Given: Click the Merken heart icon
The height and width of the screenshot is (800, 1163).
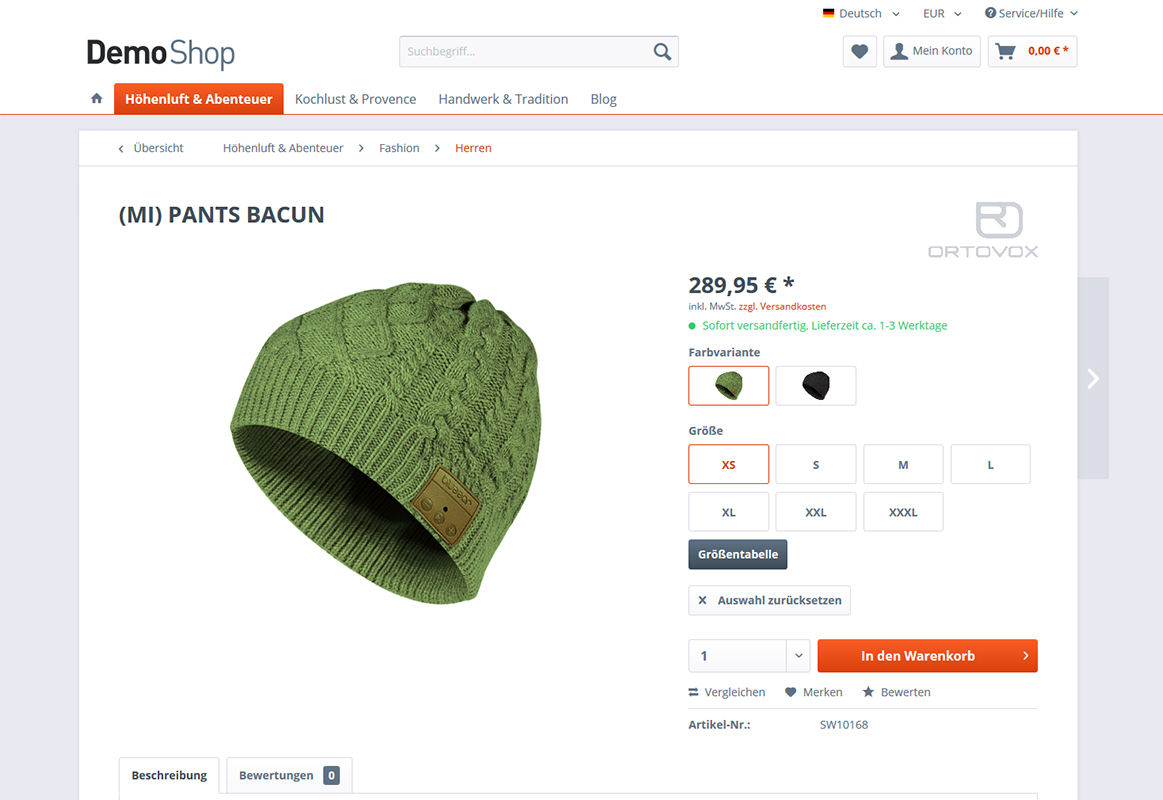Looking at the screenshot, I should tap(791, 692).
